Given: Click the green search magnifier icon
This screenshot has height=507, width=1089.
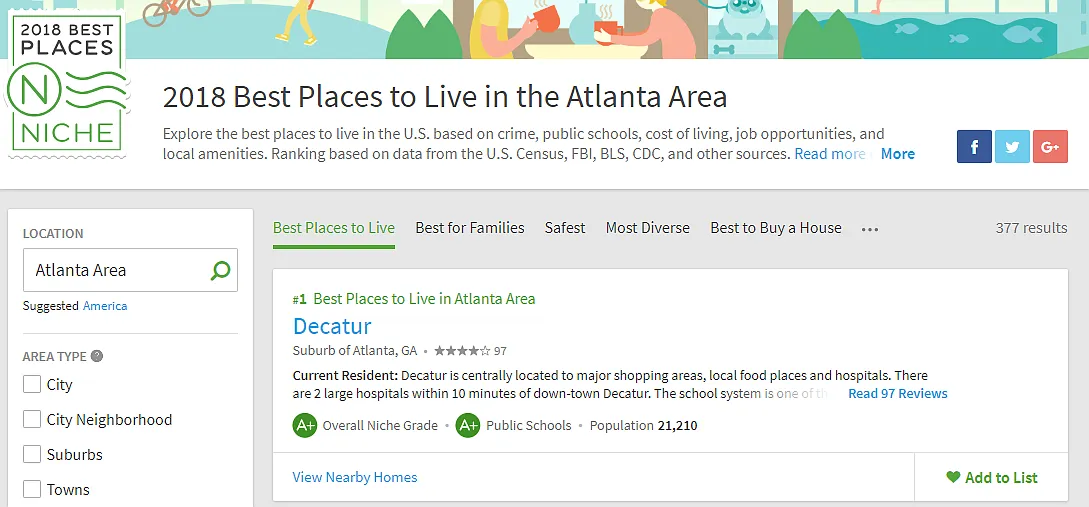Looking at the screenshot, I should (x=220, y=270).
